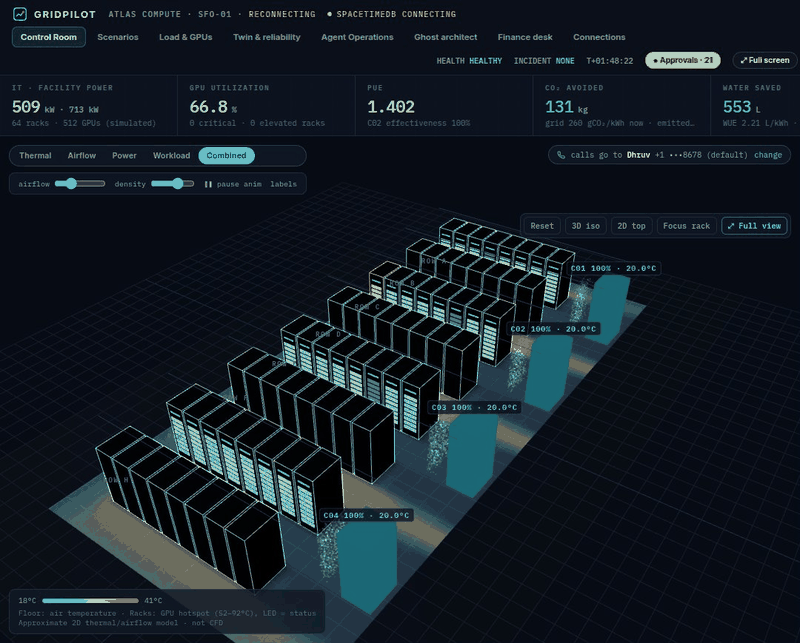The image size is (800, 643).
Task: Click change link for call contact
Action: click(x=768, y=155)
